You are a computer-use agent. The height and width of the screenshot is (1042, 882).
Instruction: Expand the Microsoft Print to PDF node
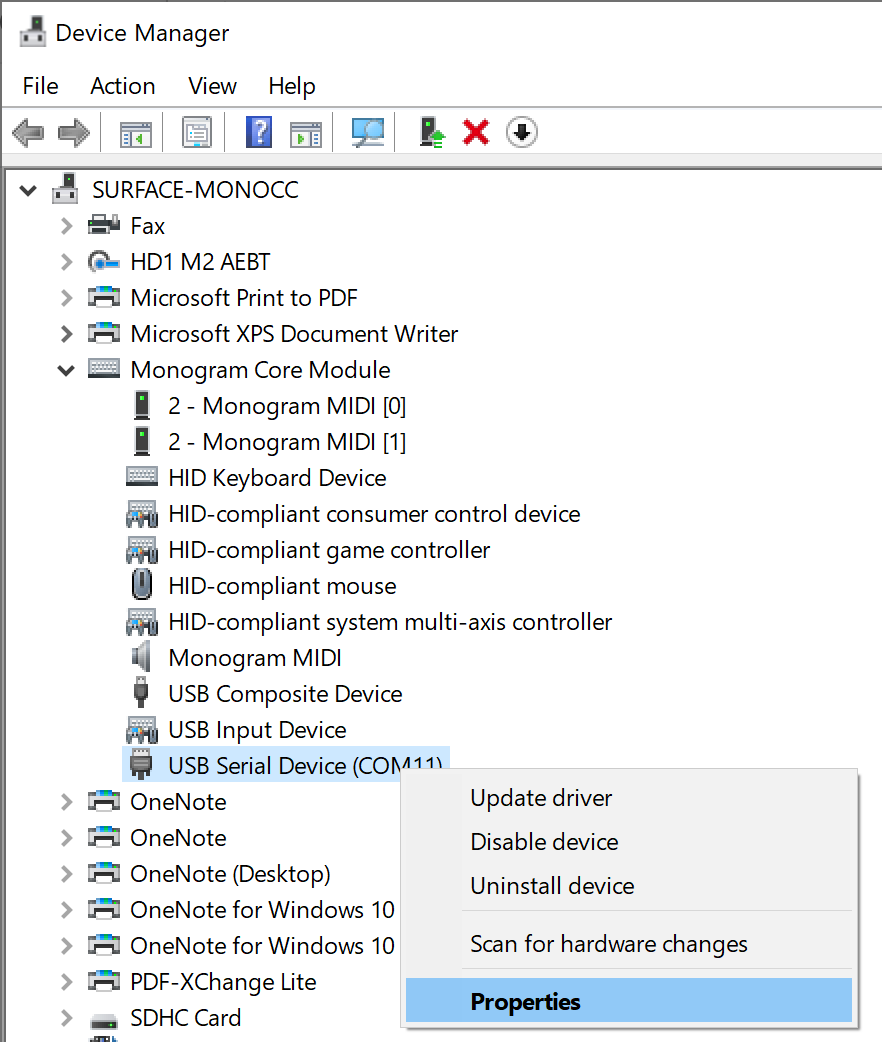coord(66,298)
